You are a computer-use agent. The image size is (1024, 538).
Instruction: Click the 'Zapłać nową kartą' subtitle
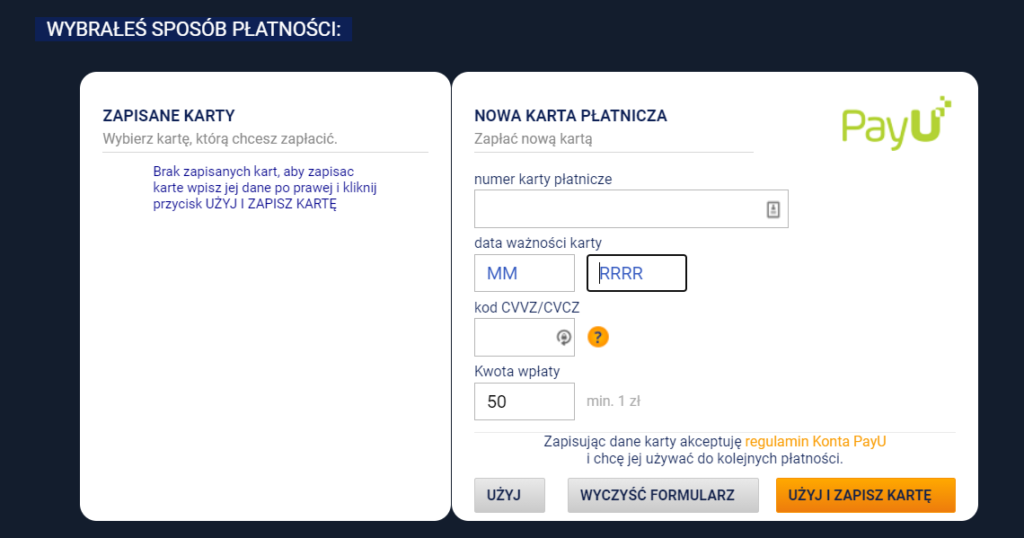pos(534,138)
